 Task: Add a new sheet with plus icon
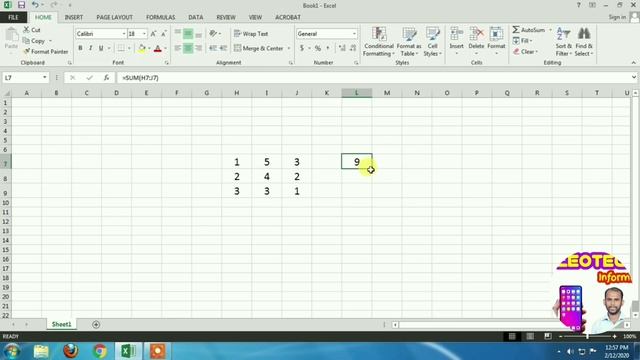(96, 324)
